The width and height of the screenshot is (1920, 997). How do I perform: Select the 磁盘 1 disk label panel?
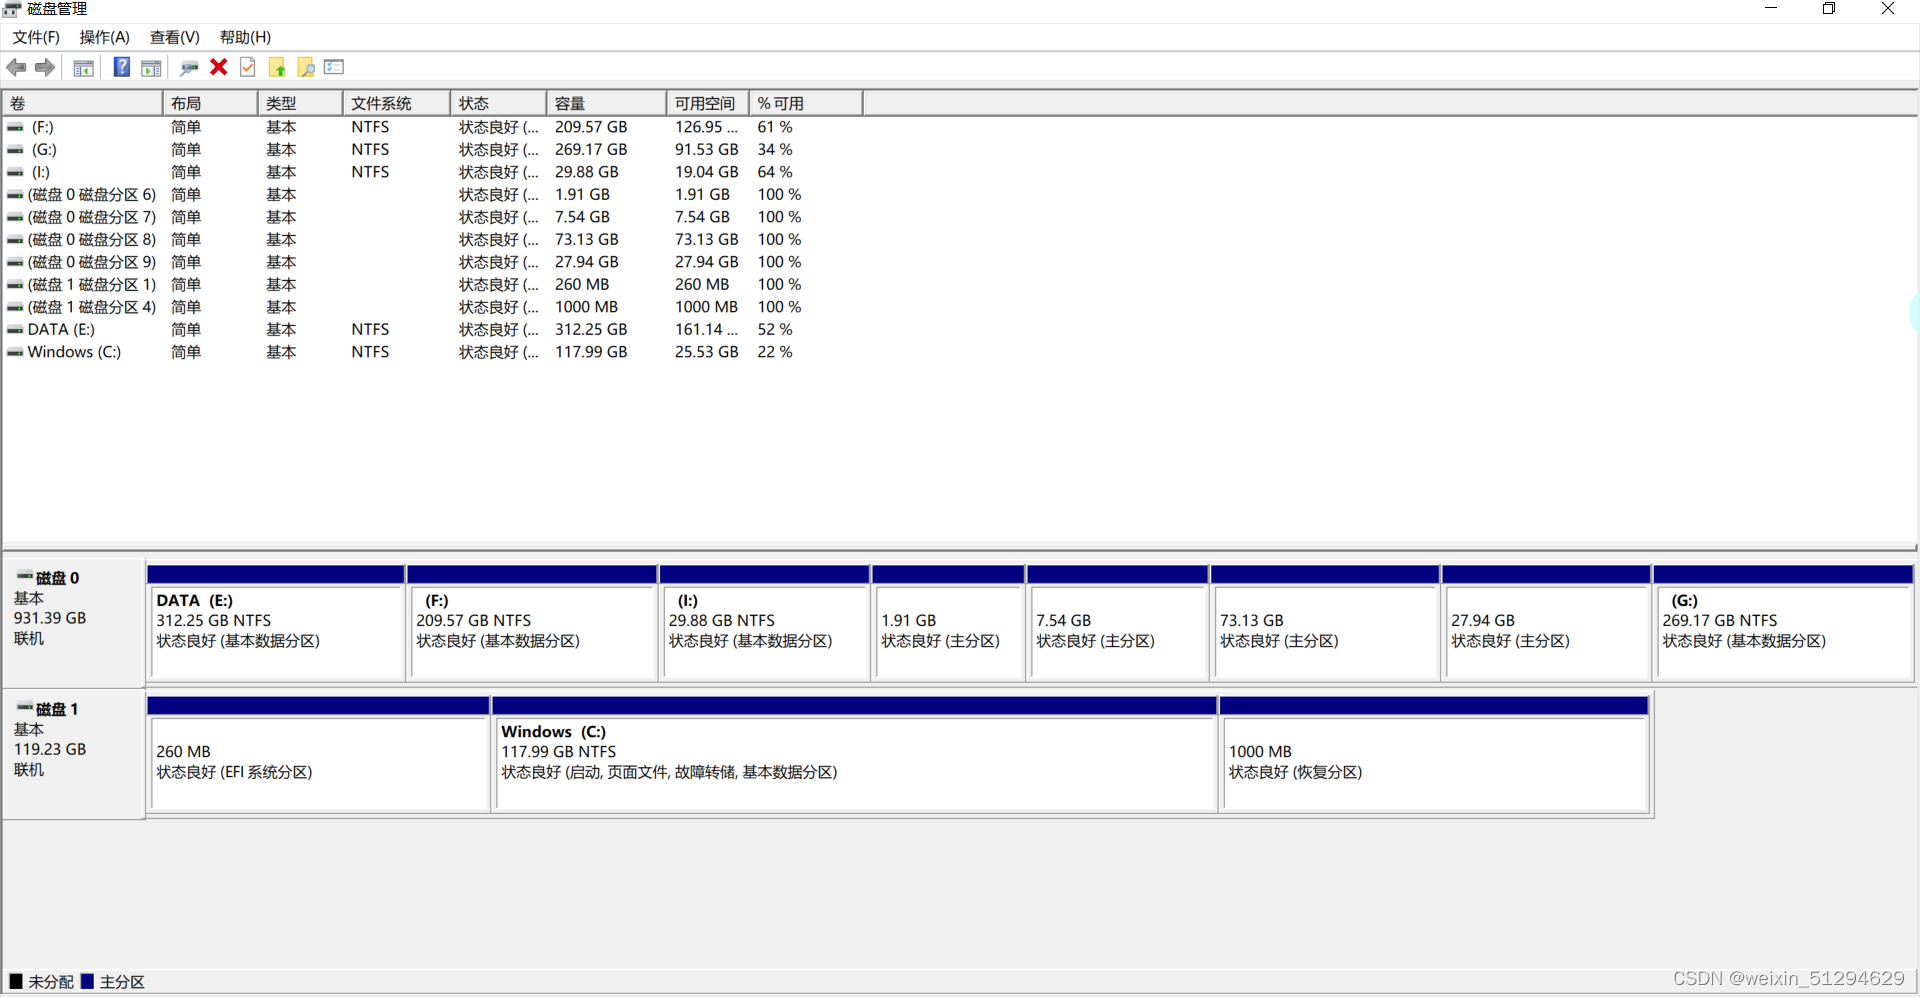[x=74, y=753]
